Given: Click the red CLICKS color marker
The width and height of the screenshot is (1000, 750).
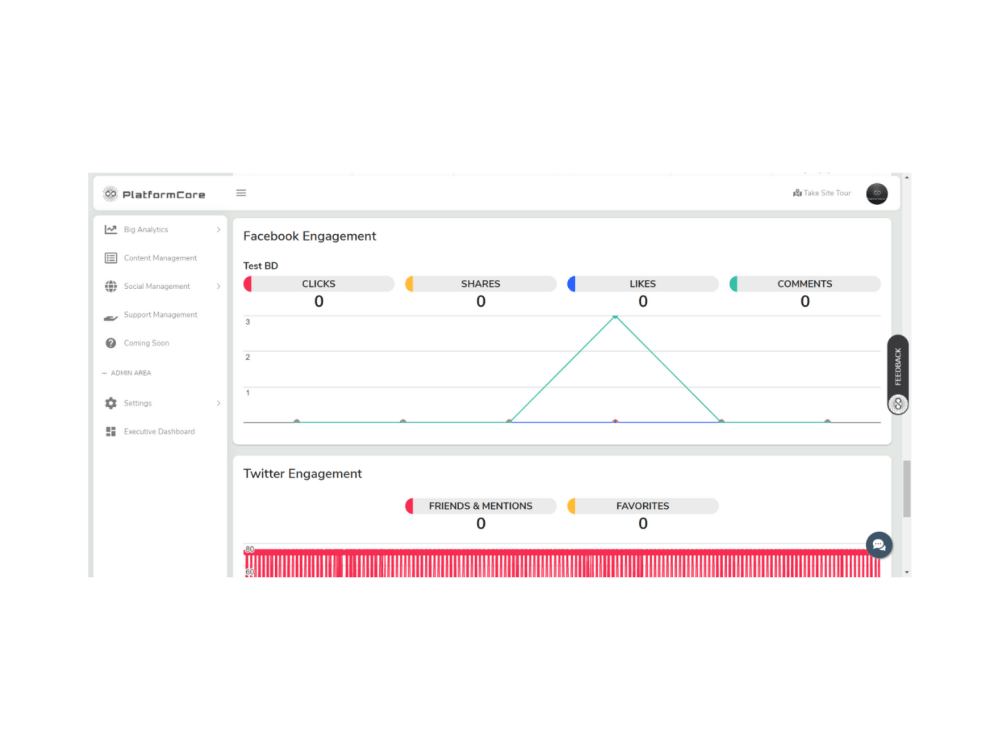Looking at the screenshot, I should (x=248, y=284).
